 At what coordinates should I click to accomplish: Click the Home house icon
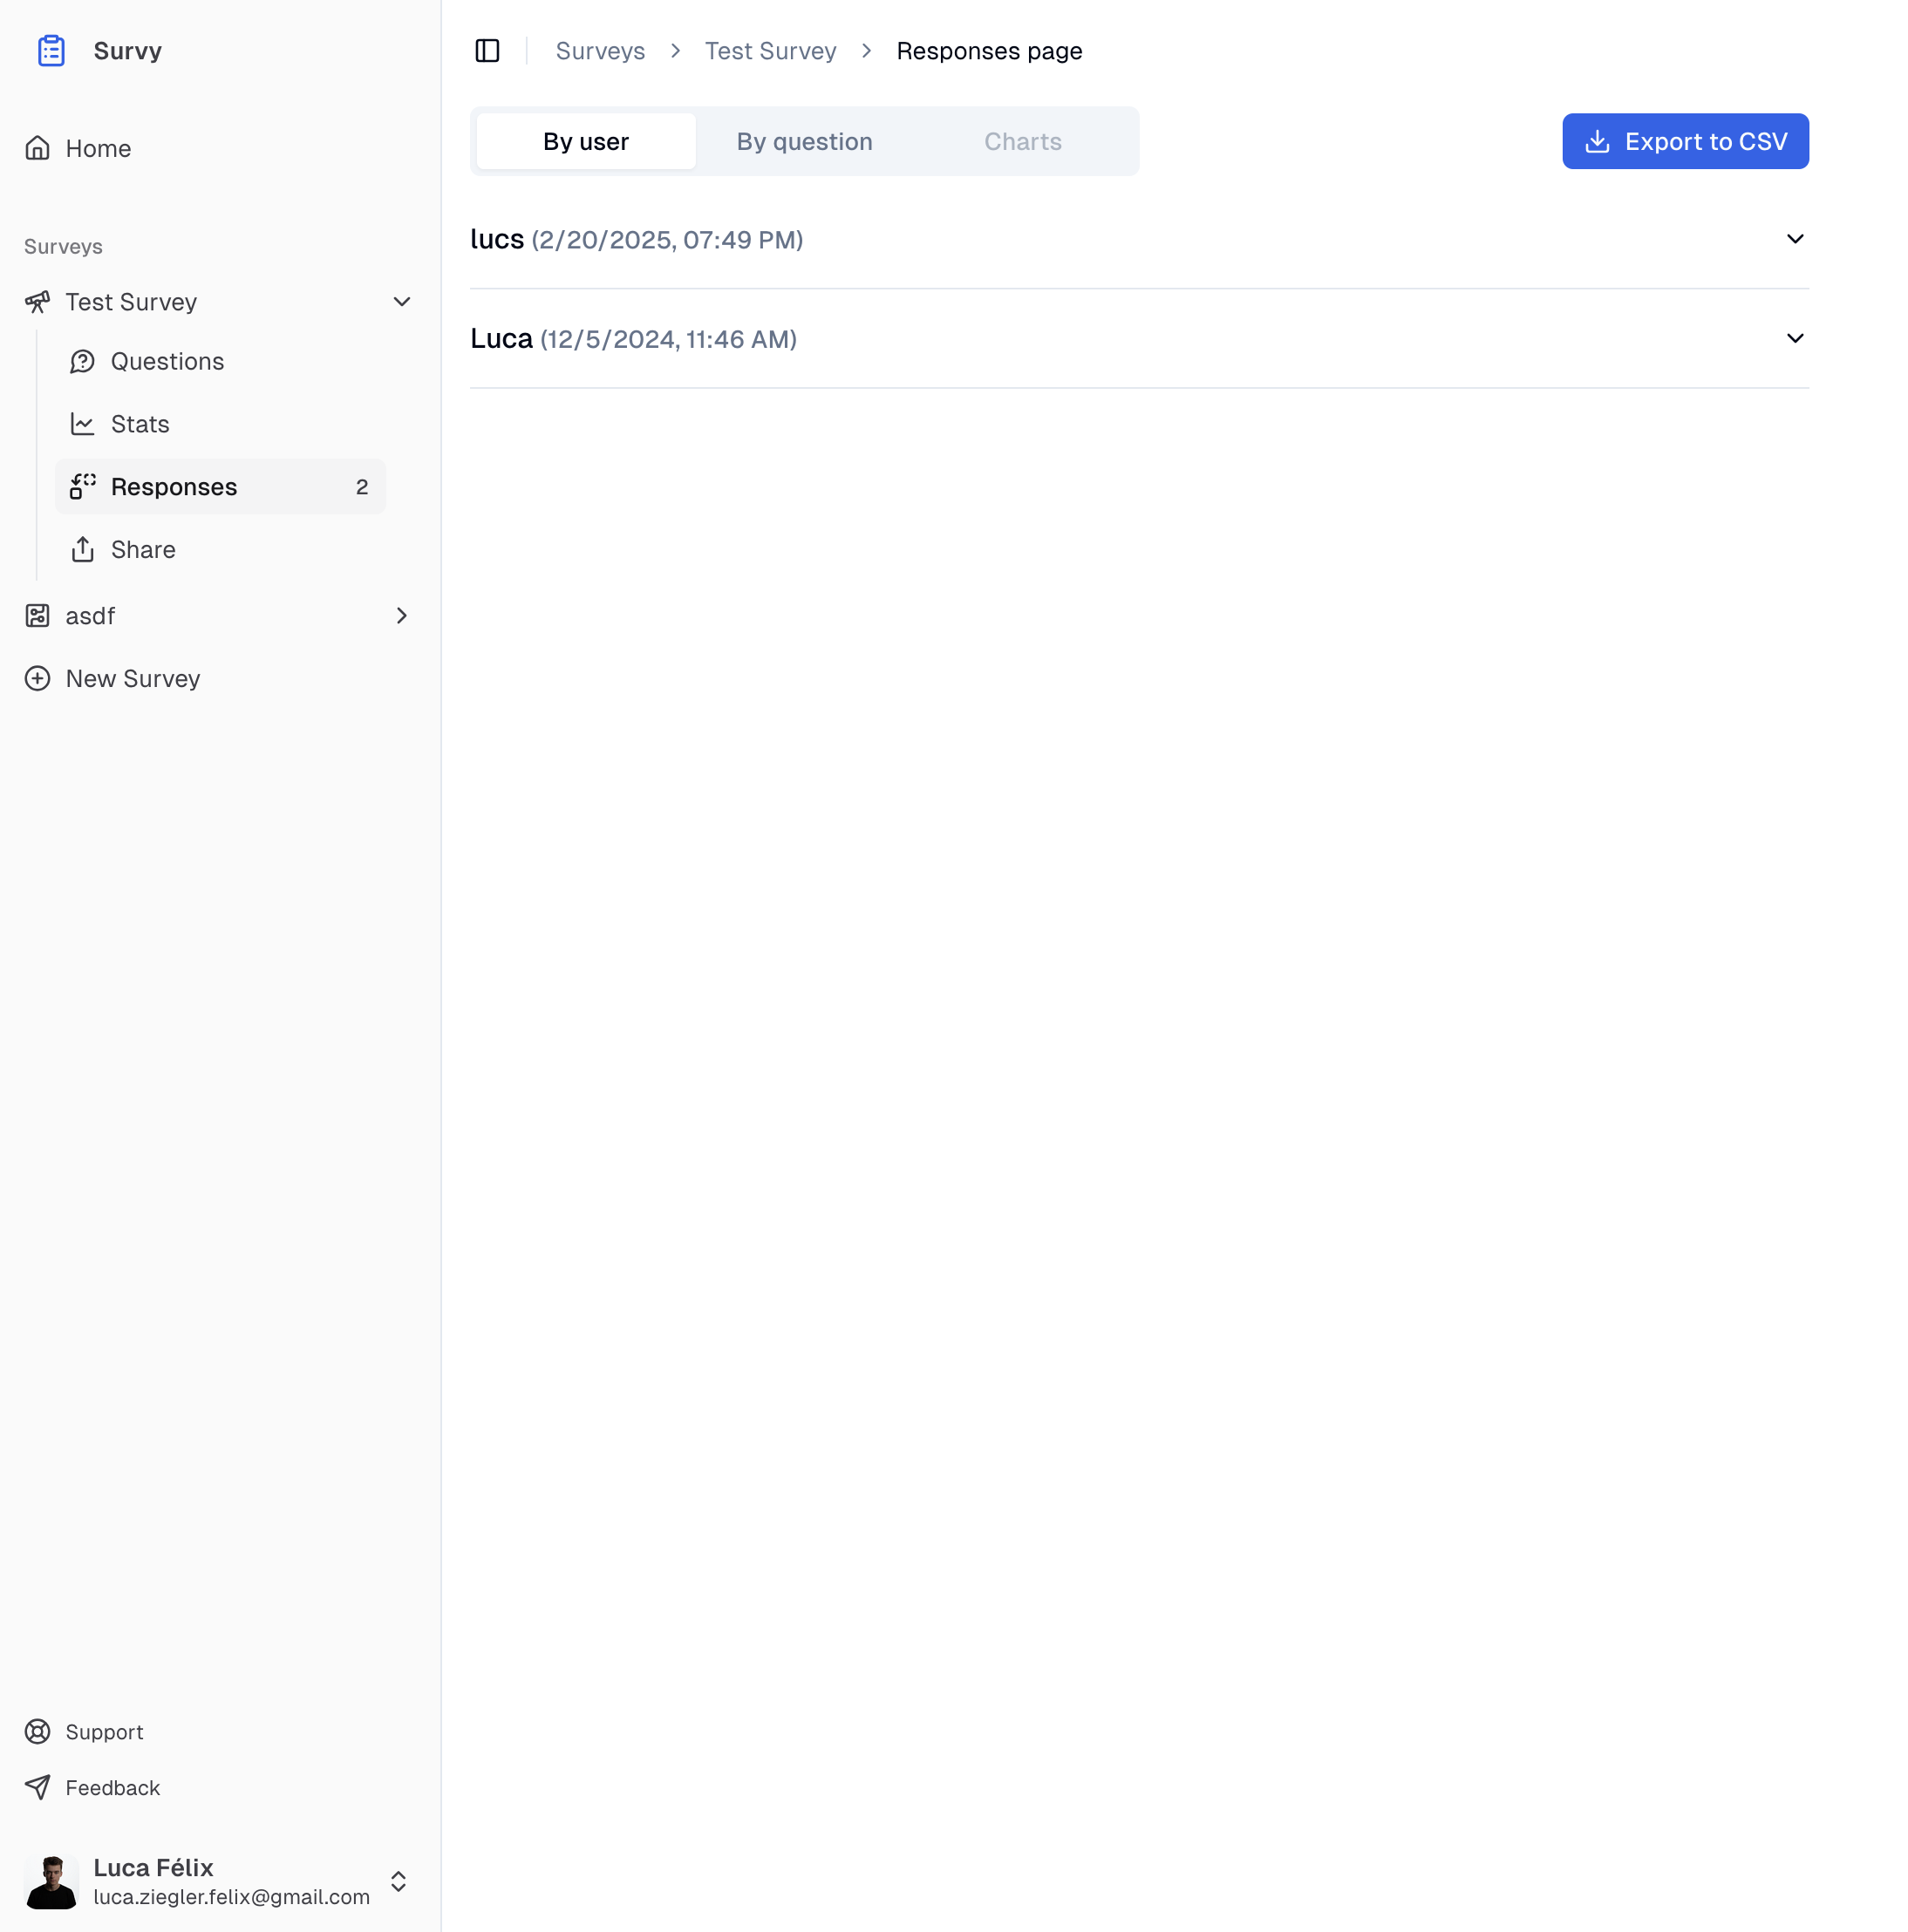[37, 148]
